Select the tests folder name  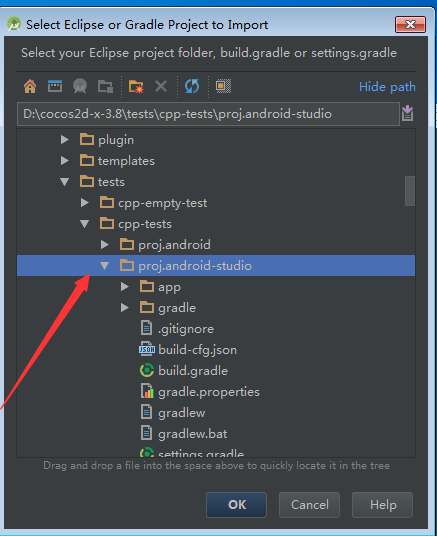click(111, 182)
